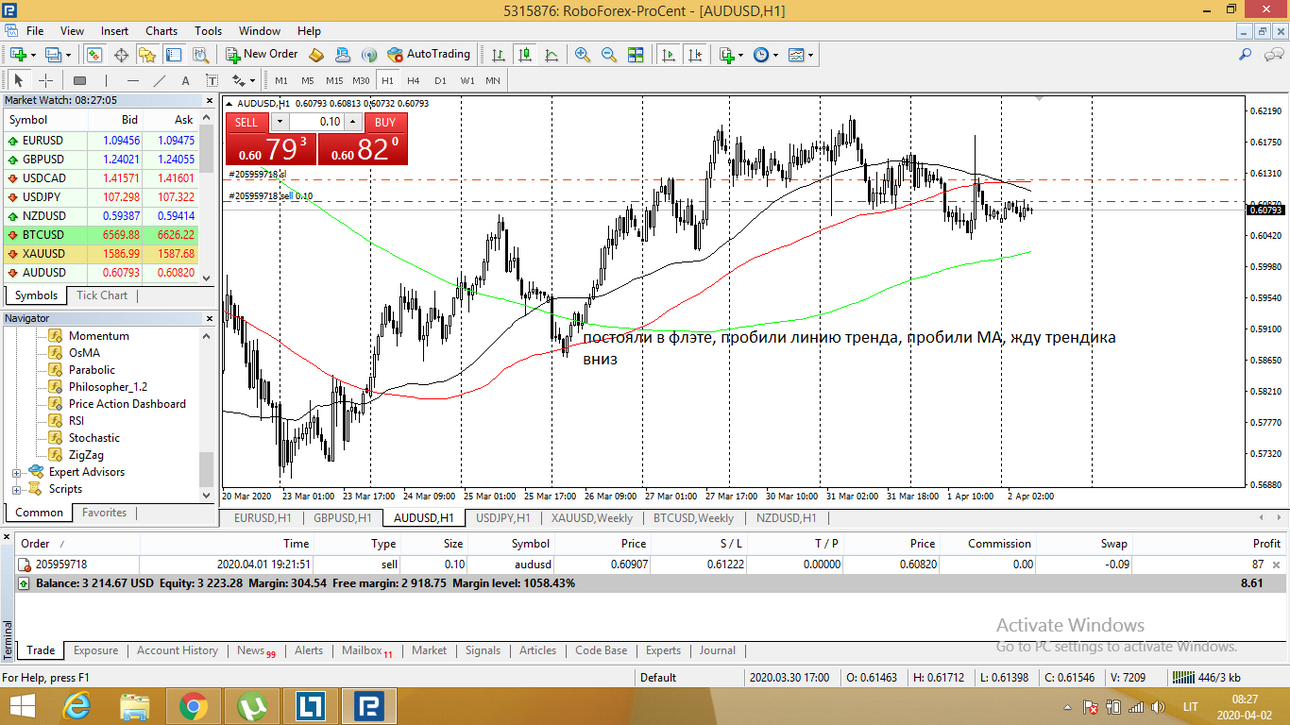Image resolution: width=1290 pixels, height=725 pixels.
Task: Switch chart to candlesticks mode
Action: [x=526, y=54]
